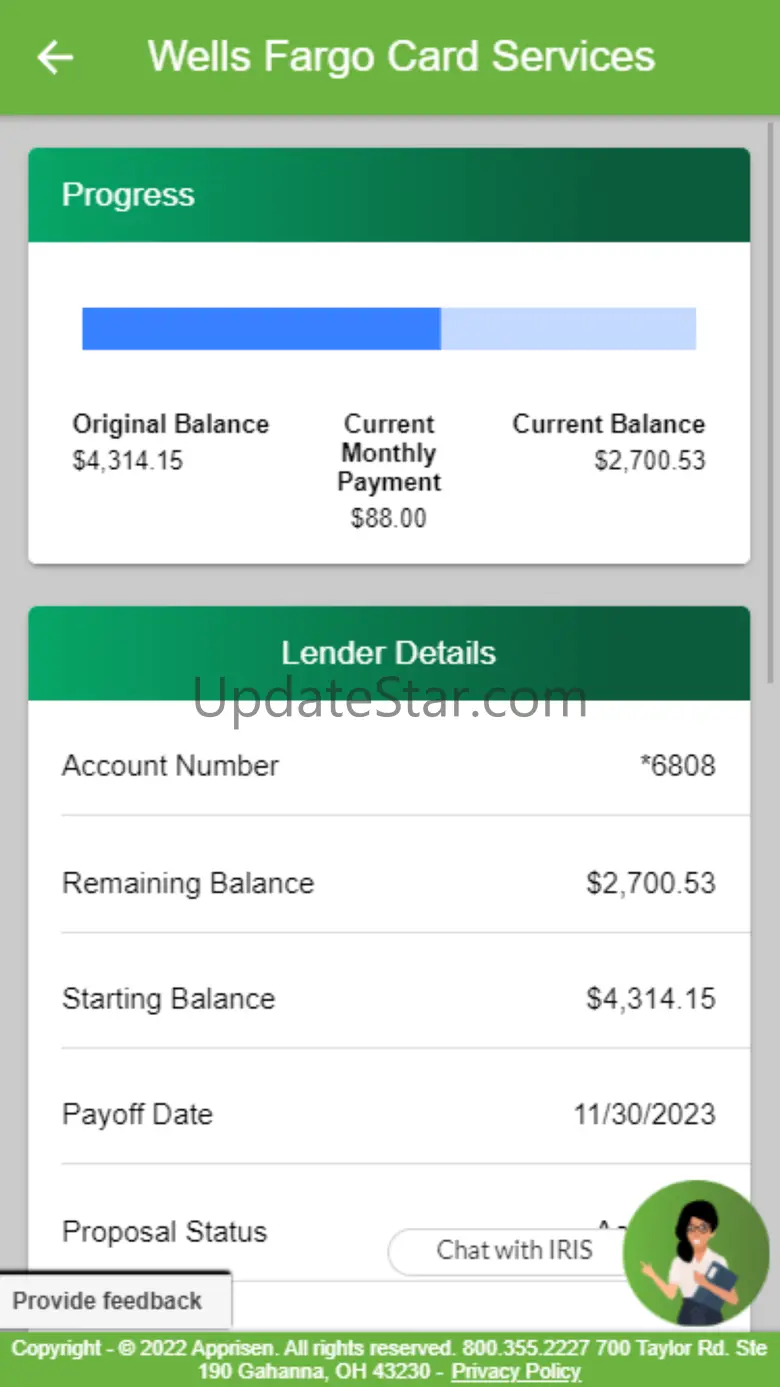Viewport: 780px width, 1387px height.
Task: Click the Current Balance $2,700.53 value in Progress
Action: coord(650,461)
